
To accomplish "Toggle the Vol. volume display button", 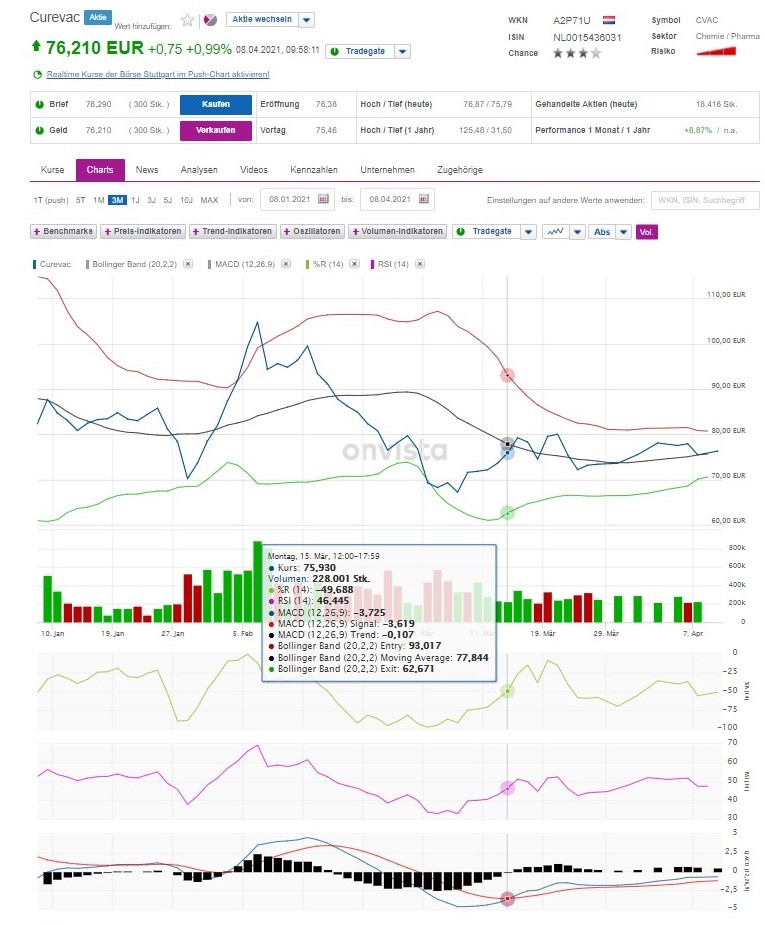I will tap(646, 232).
